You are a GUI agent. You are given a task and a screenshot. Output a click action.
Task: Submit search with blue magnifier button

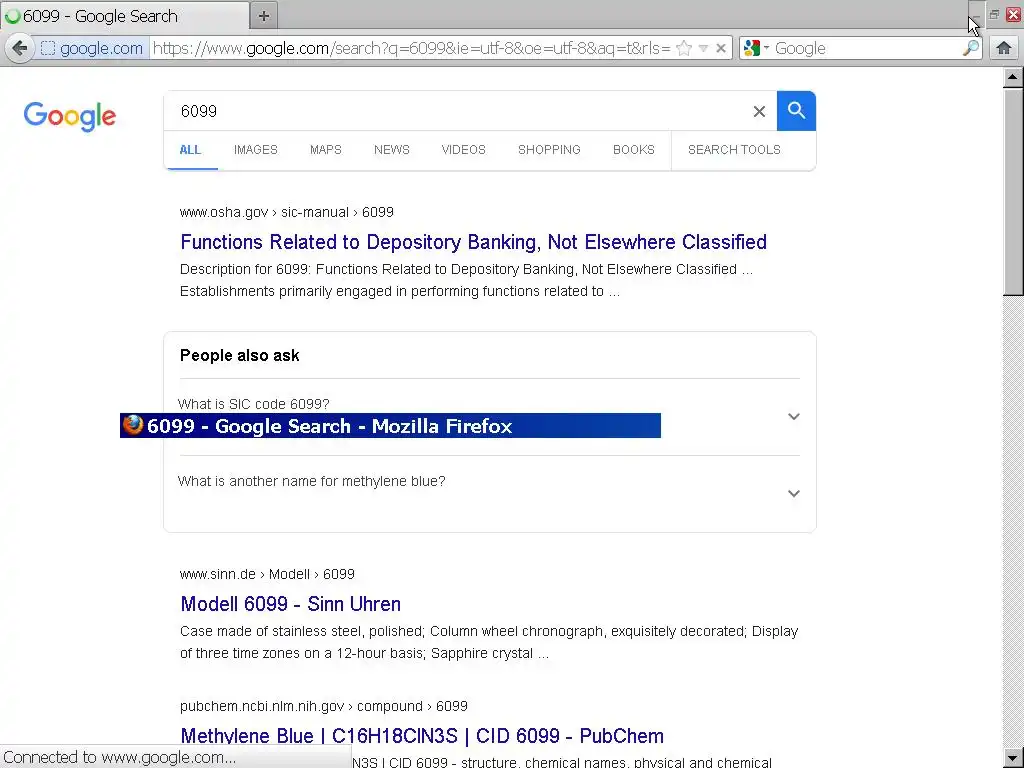click(x=796, y=111)
